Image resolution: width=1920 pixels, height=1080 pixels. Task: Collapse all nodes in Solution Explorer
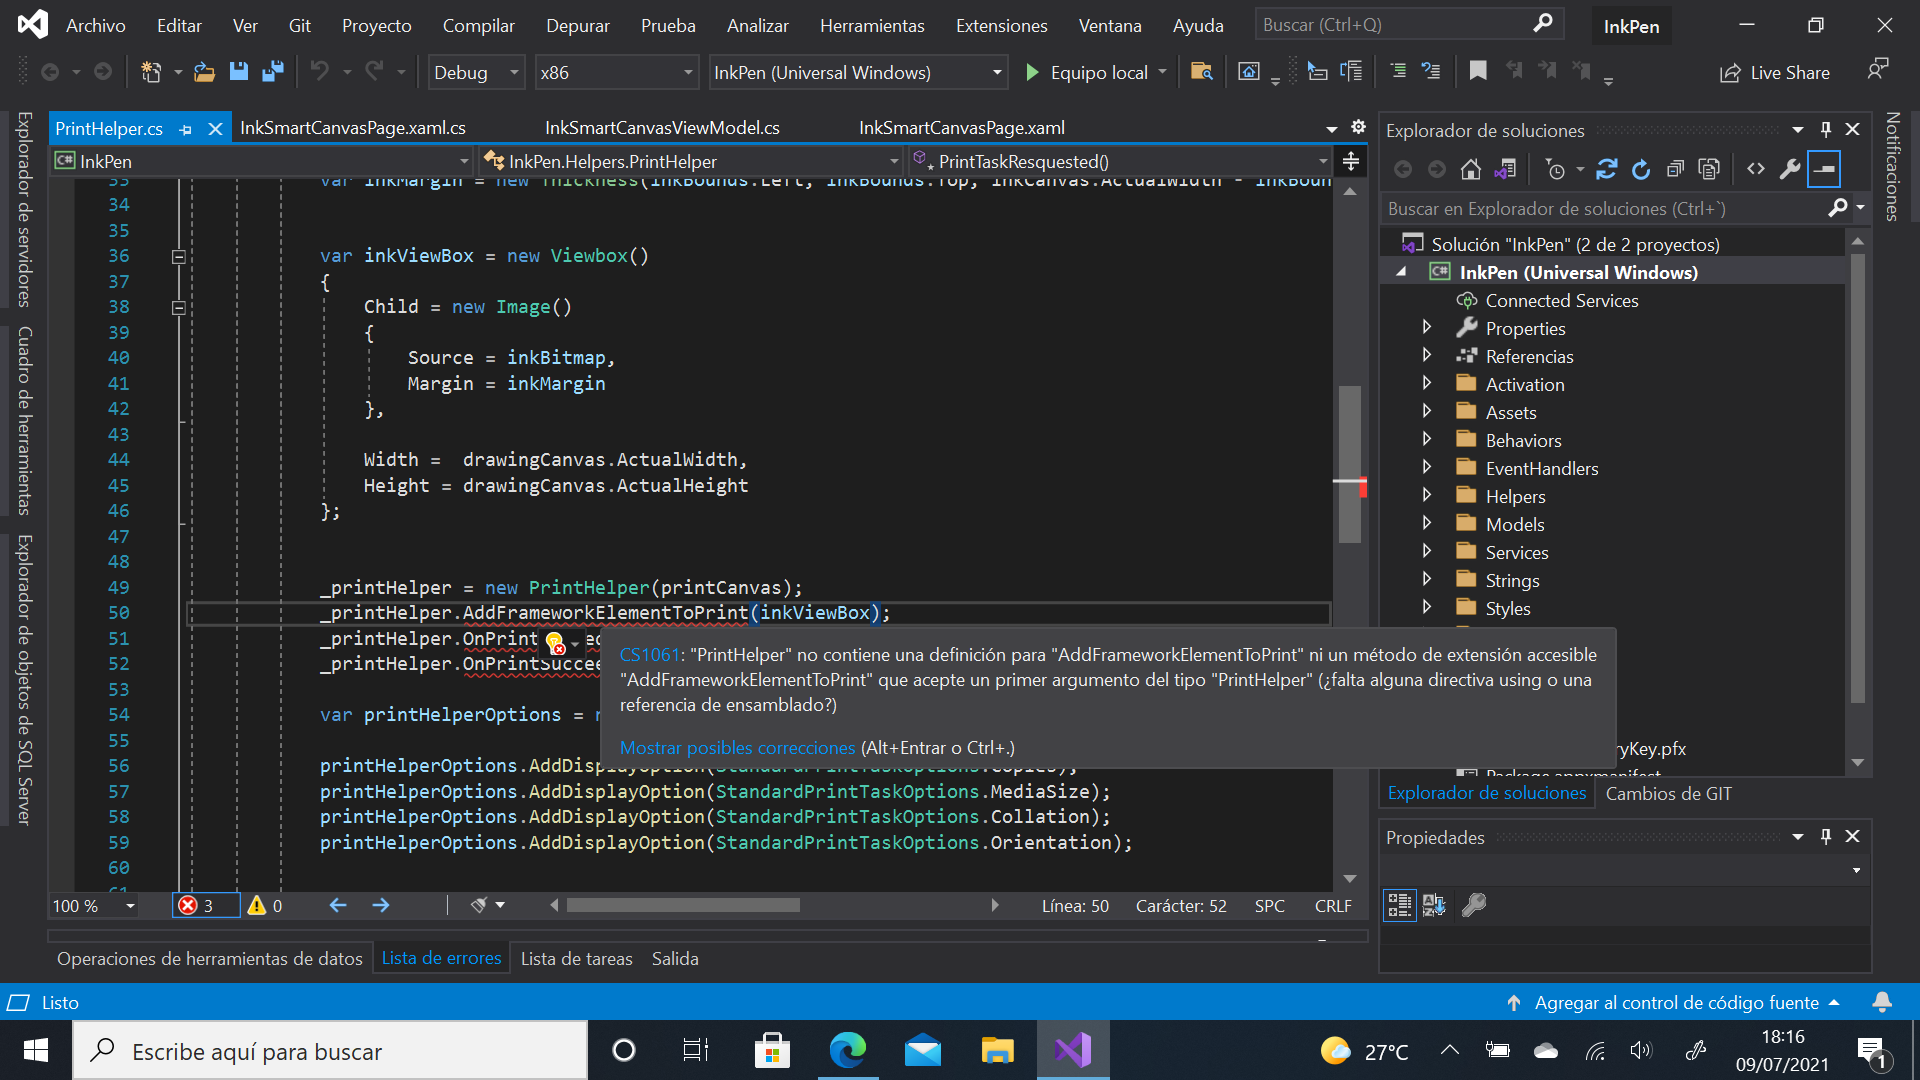click(1675, 170)
